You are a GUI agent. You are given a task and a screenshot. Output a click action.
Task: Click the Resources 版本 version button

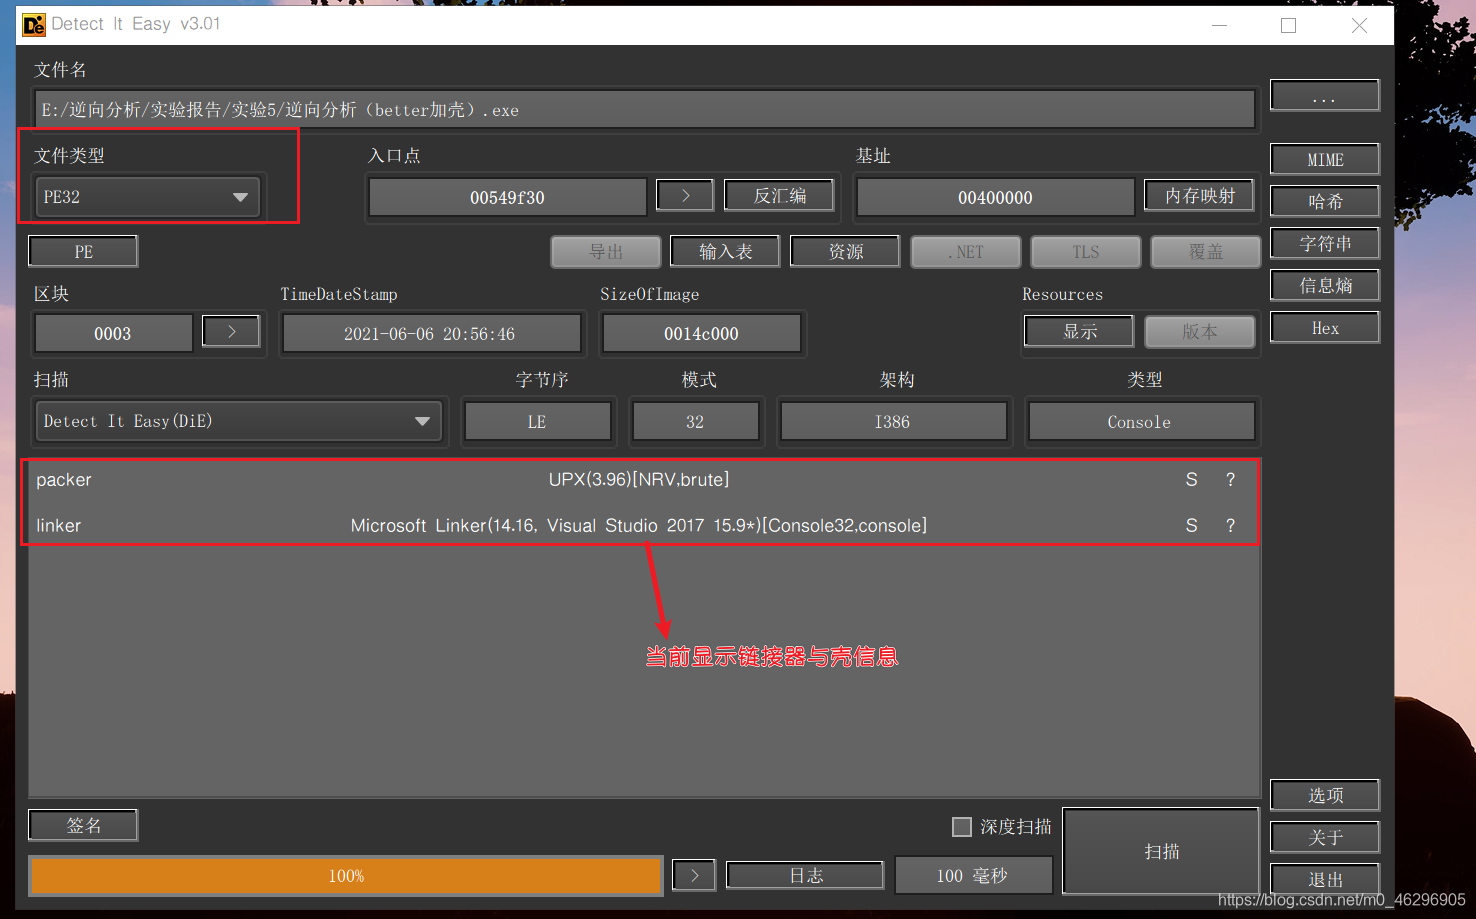[1200, 331]
